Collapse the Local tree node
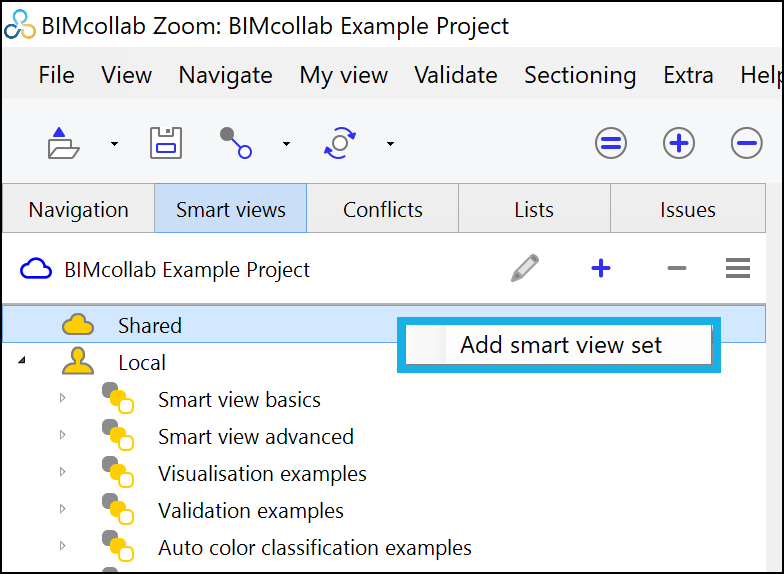The height and width of the screenshot is (574, 784). (22, 360)
